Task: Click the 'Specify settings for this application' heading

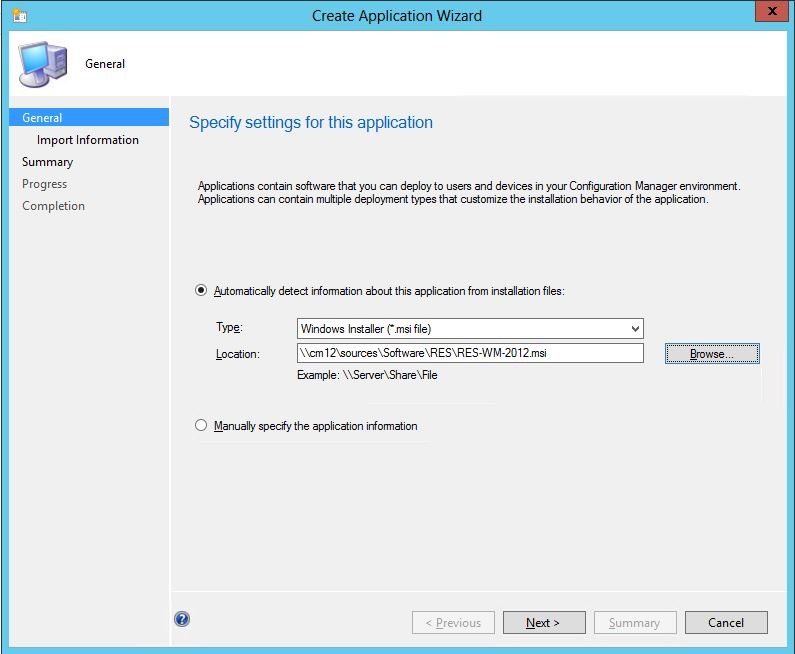Action: (x=311, y=123)
